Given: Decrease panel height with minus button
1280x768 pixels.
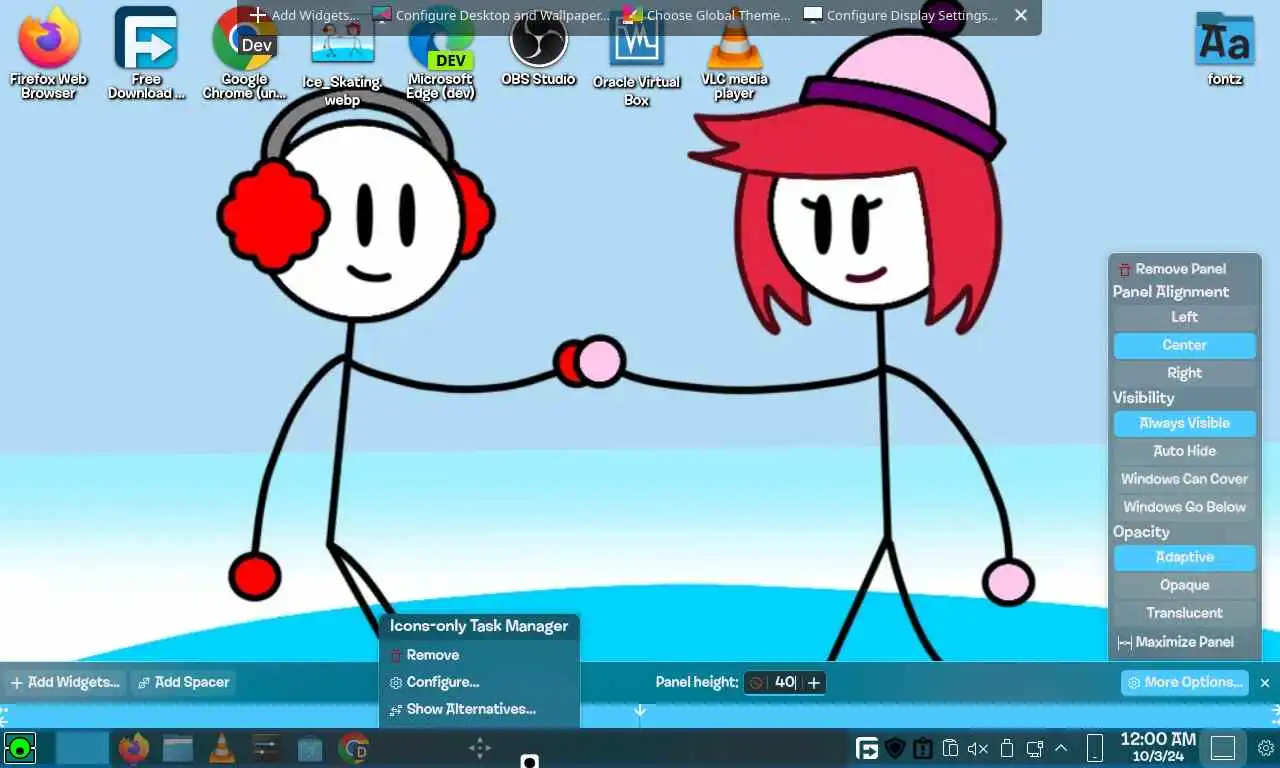Looking at the screenshot, I should (756, 682).
